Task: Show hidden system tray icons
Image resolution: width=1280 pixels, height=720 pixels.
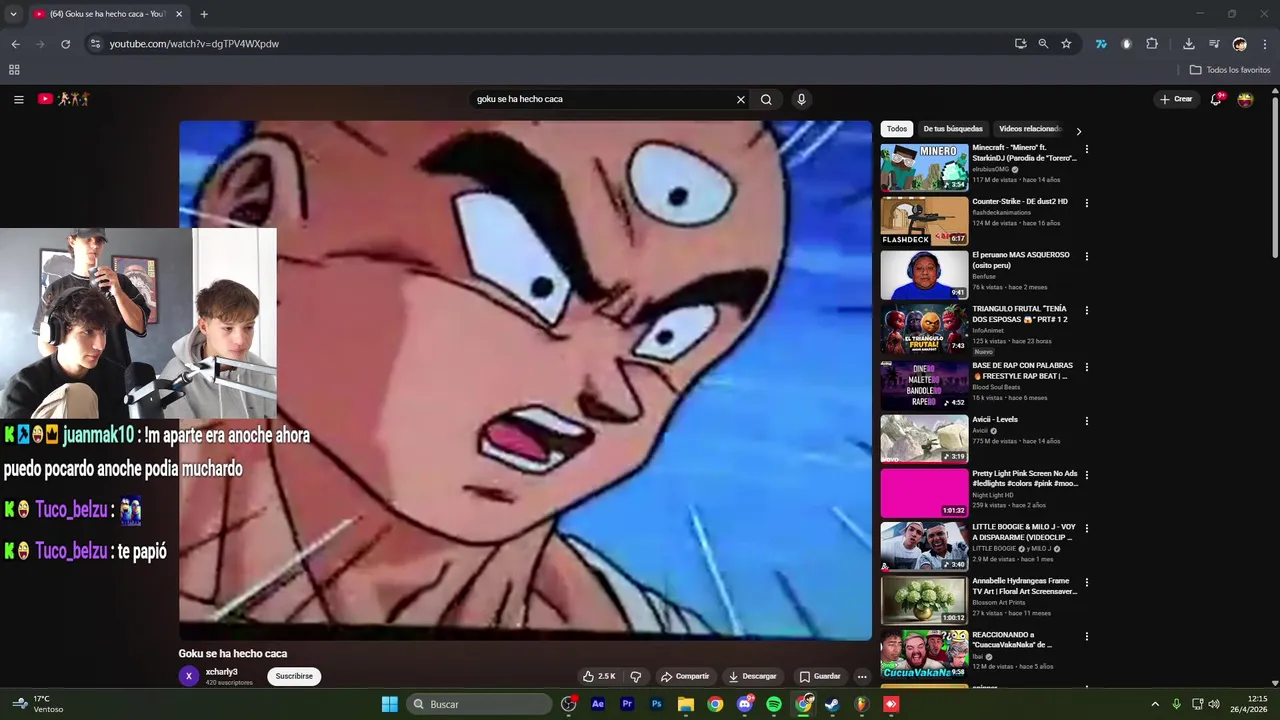Action: click(1155, 704)
